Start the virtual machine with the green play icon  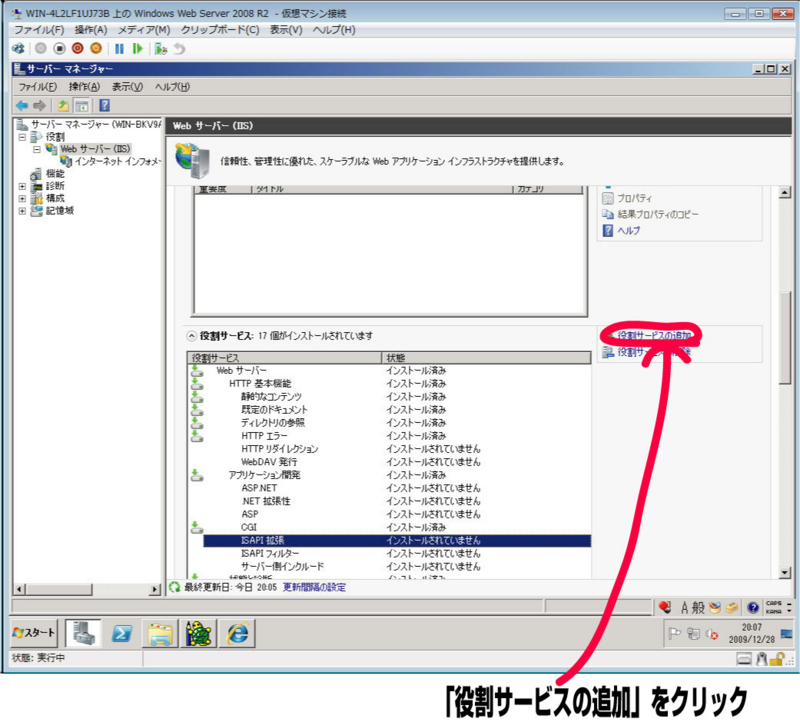pyautogui.click(x=139, y=49)
